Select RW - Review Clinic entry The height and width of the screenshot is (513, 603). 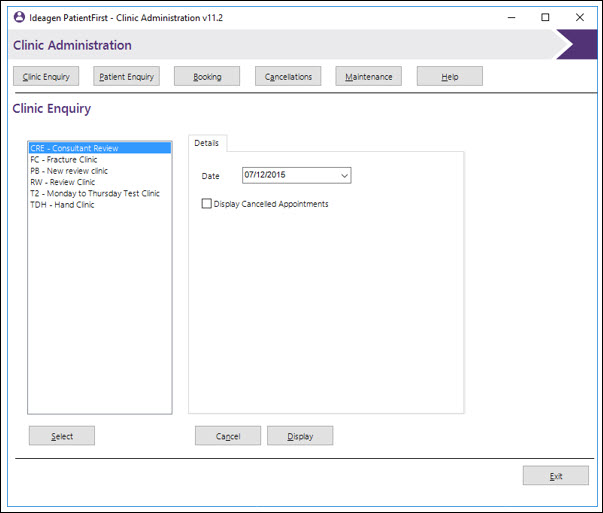[x=100, y=182]
